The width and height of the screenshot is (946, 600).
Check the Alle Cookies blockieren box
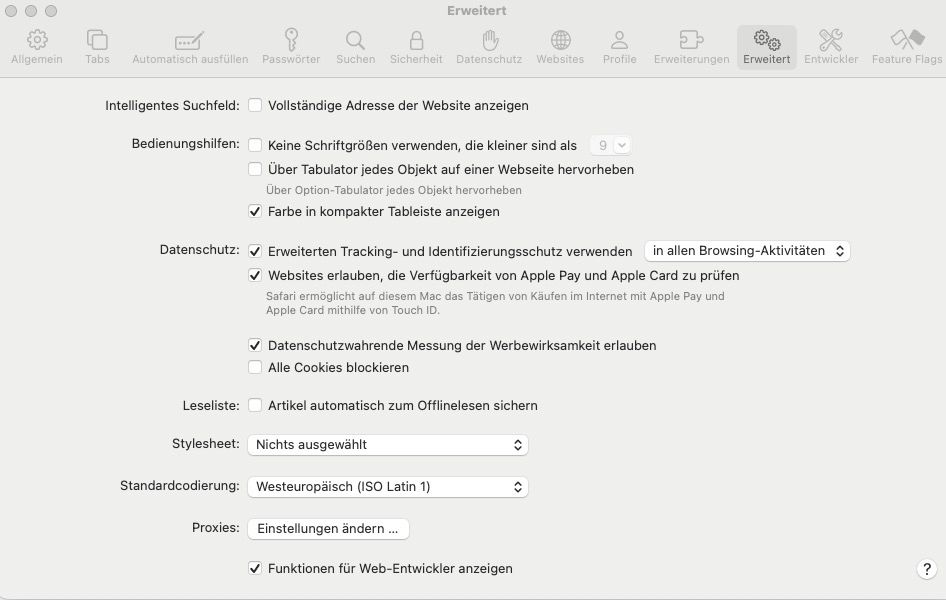[255, 367]
